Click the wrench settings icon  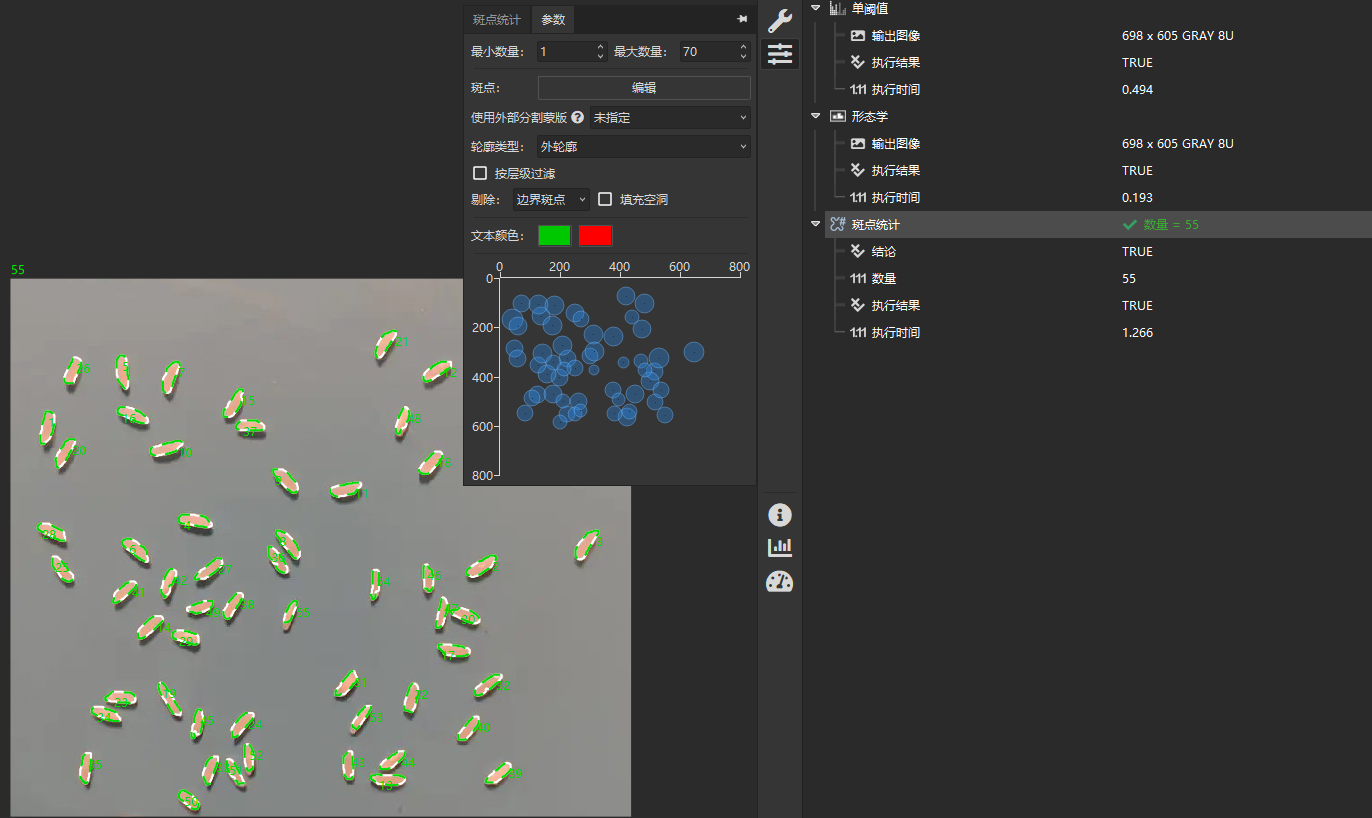coord(779,20)
